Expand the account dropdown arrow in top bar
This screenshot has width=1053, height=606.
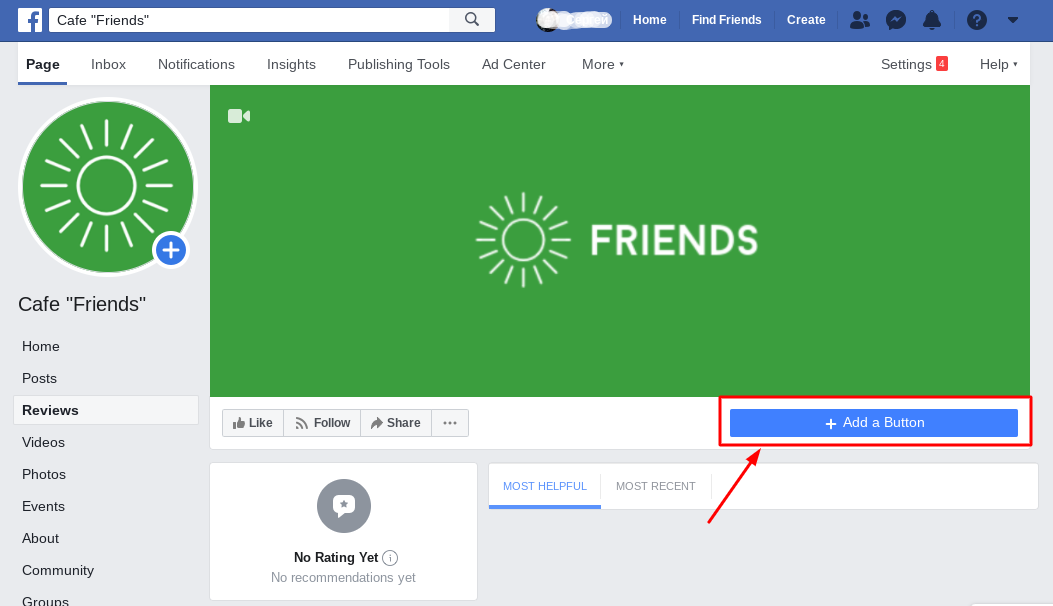(x=1013, y=20)
